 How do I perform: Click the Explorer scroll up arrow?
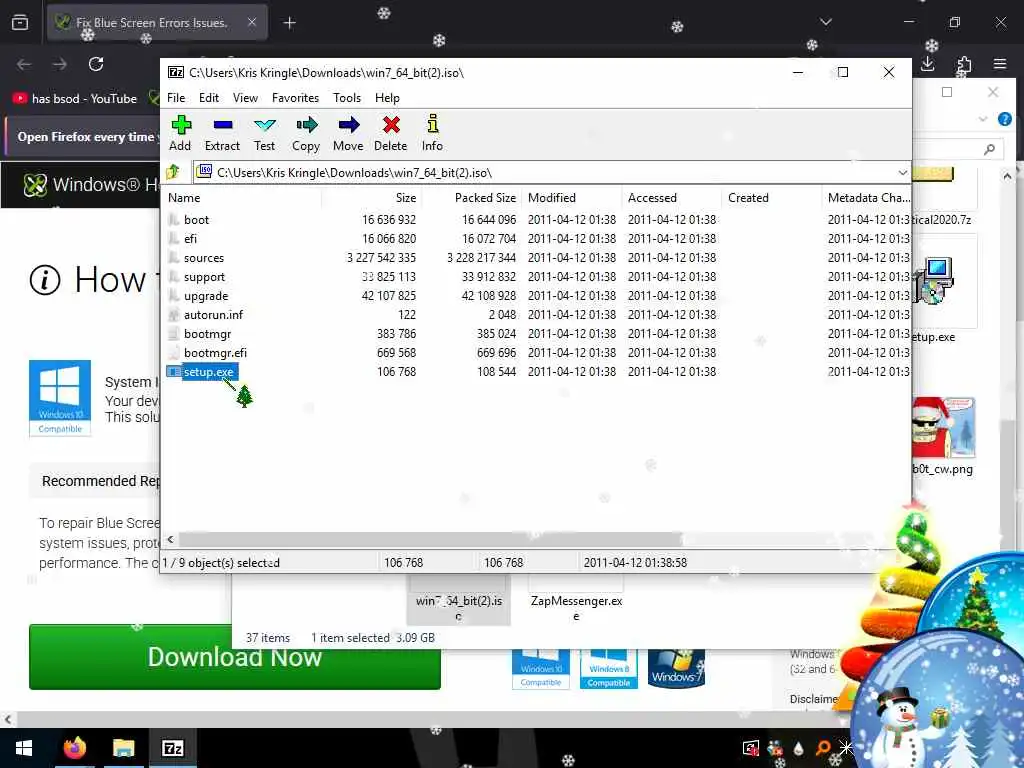tap(1006, 176)
